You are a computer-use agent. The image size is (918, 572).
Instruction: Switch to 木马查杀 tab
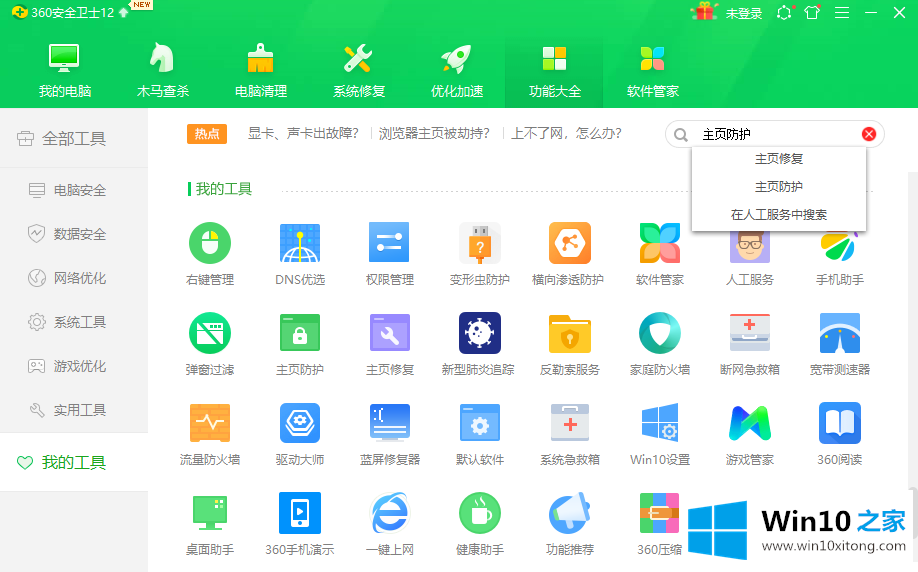[163, 70]
